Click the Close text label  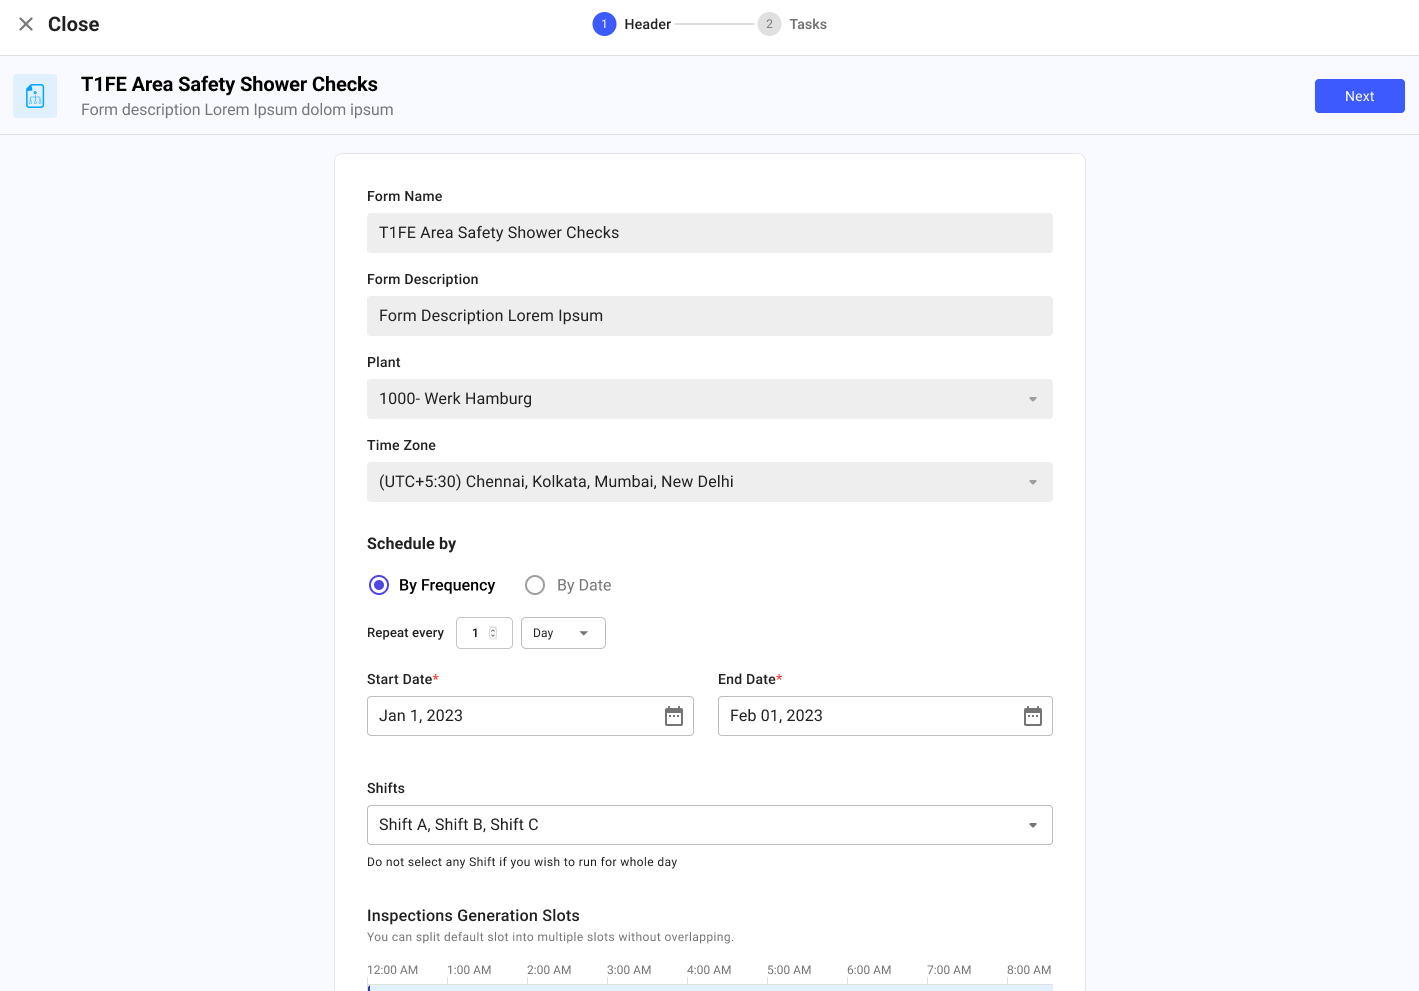pos(73,24)
